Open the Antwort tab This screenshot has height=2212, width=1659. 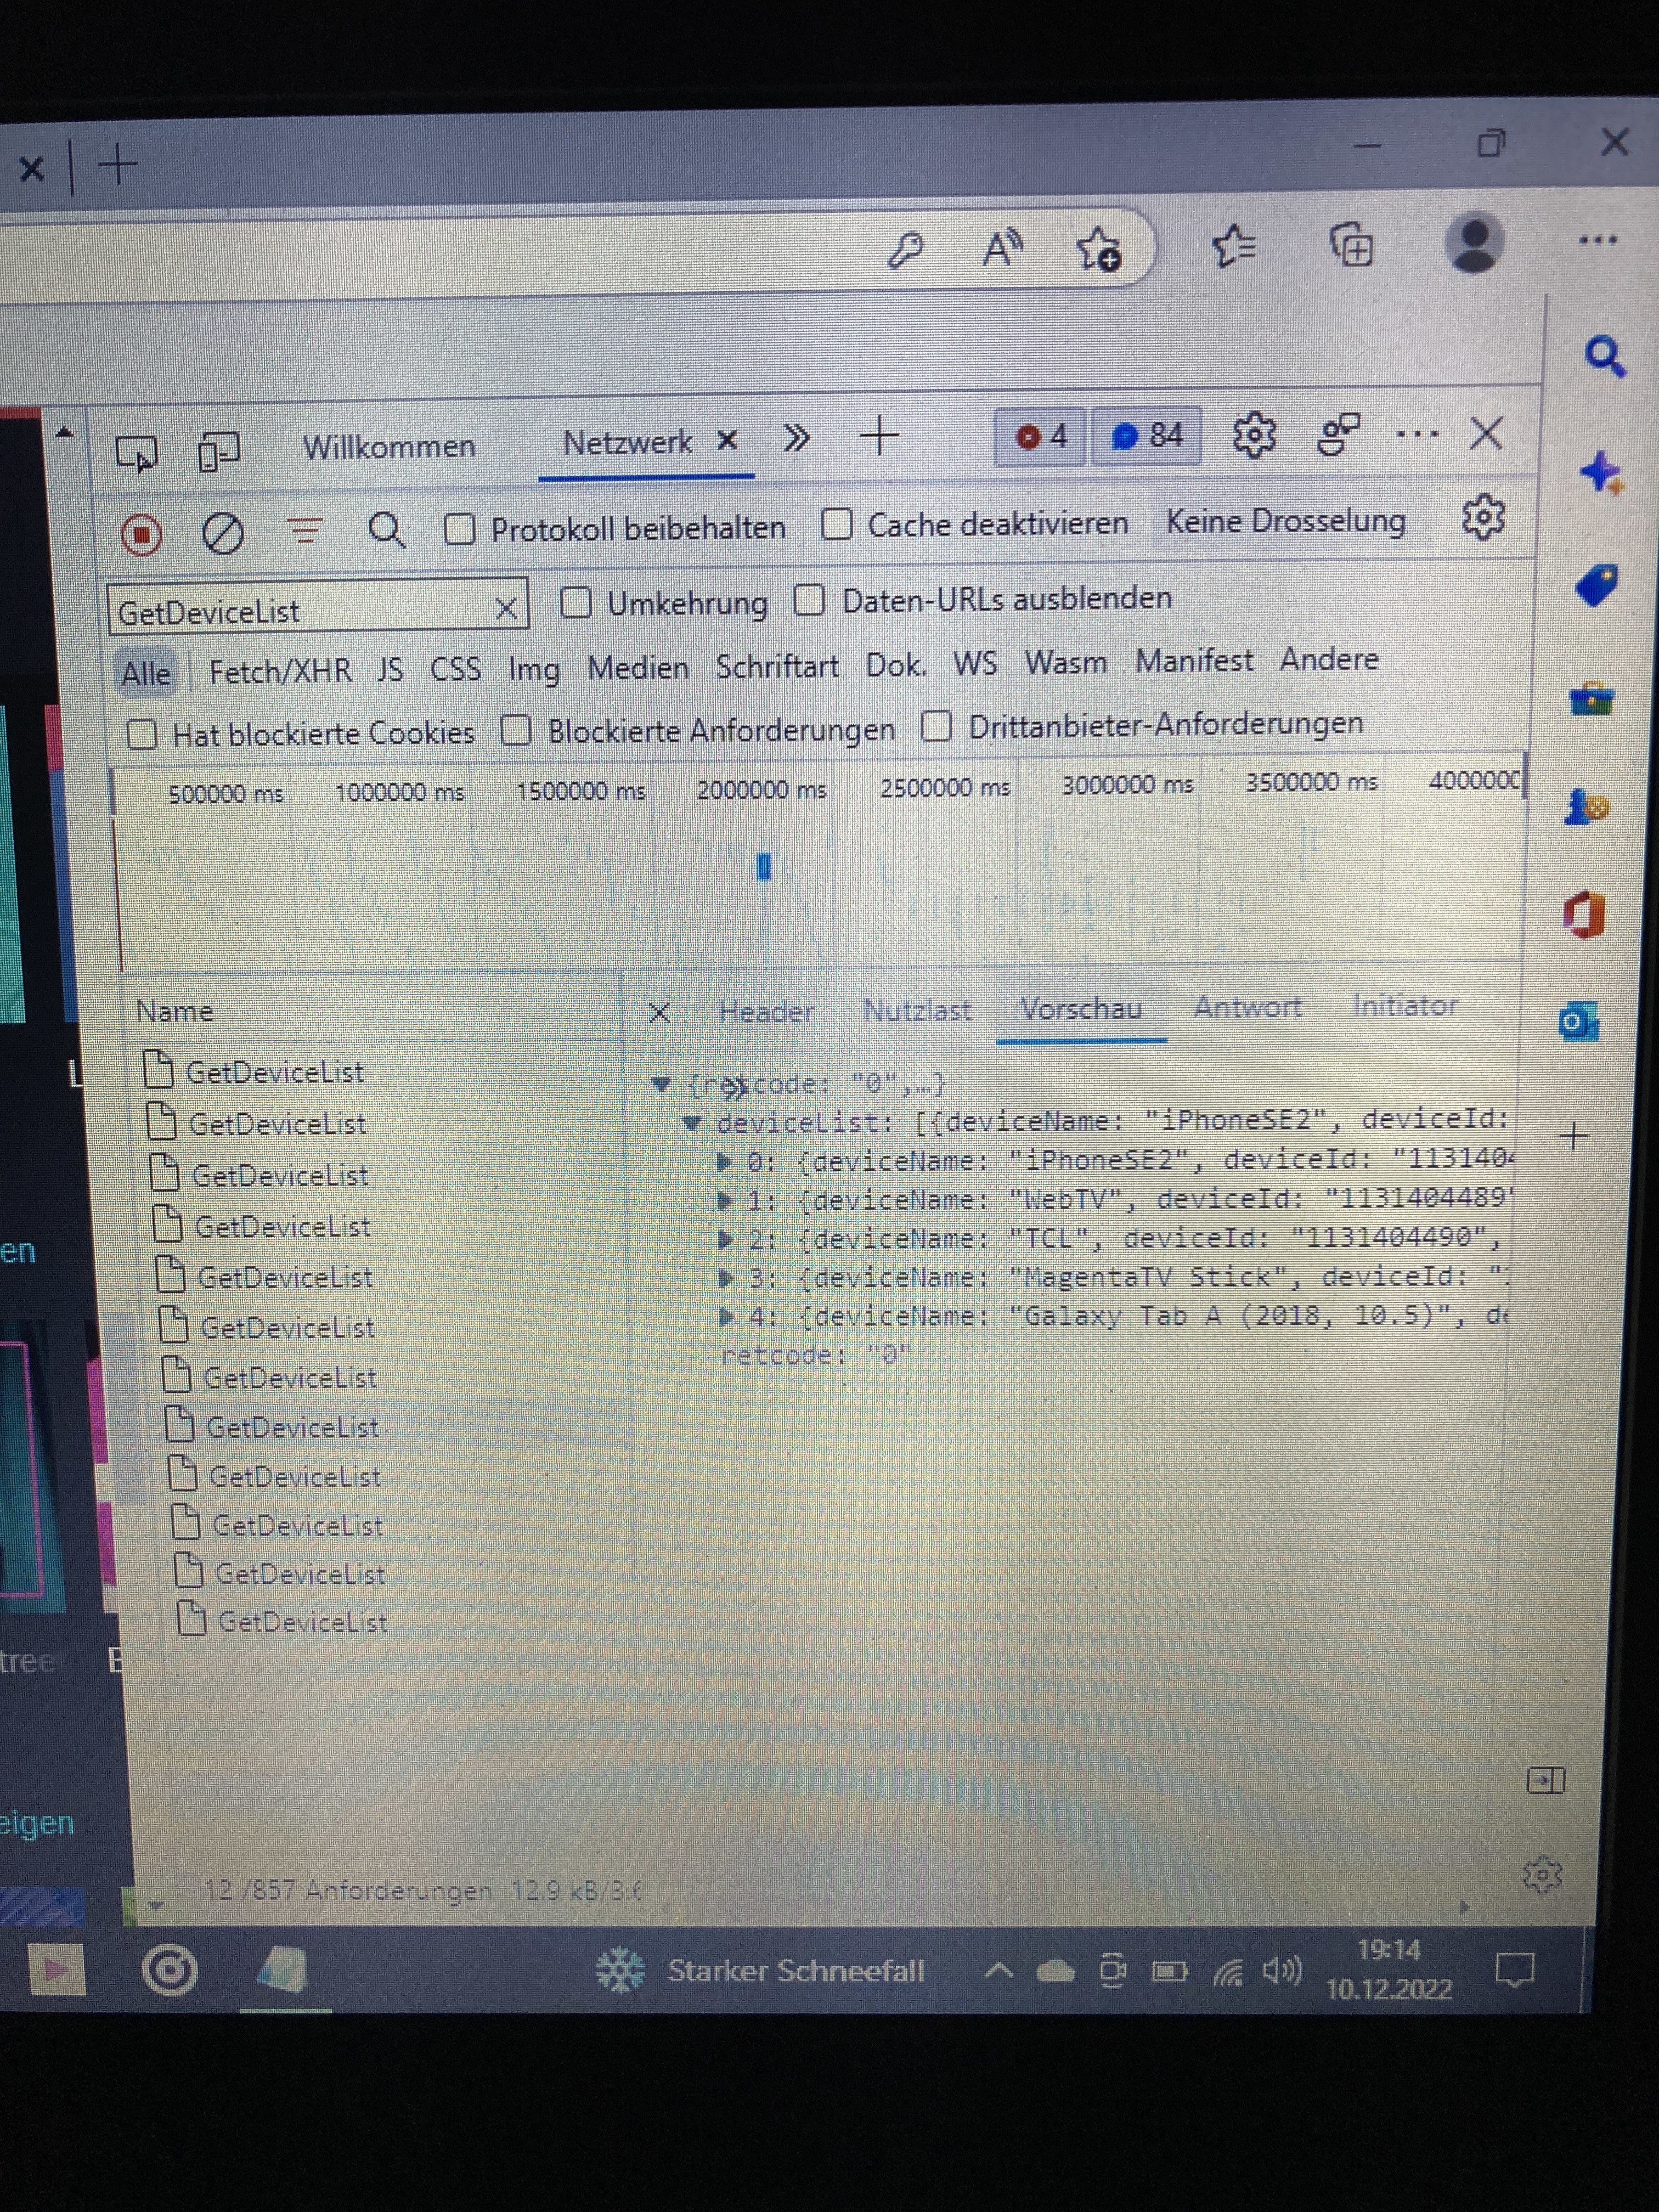tap(1247, 1007)
